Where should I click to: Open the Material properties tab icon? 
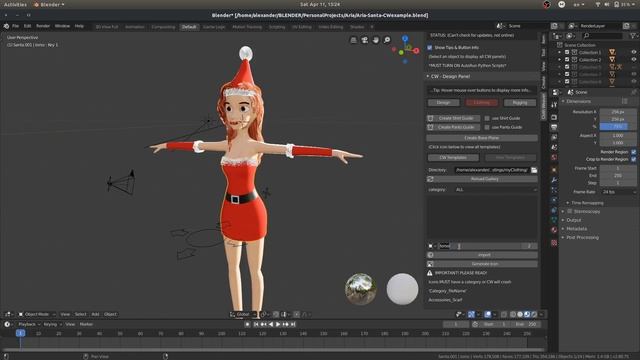[x=554, y=230]
